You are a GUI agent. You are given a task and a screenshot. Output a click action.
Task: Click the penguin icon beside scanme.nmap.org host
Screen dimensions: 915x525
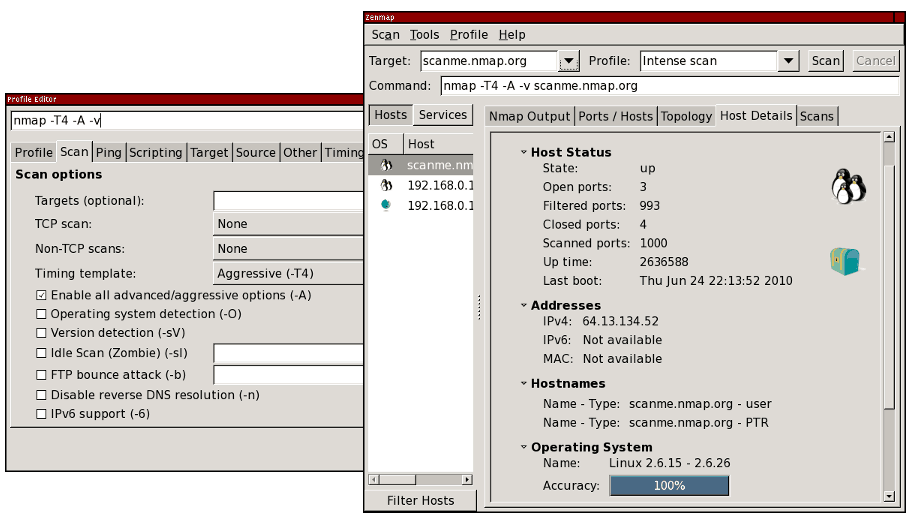click(x=386, y=165)
